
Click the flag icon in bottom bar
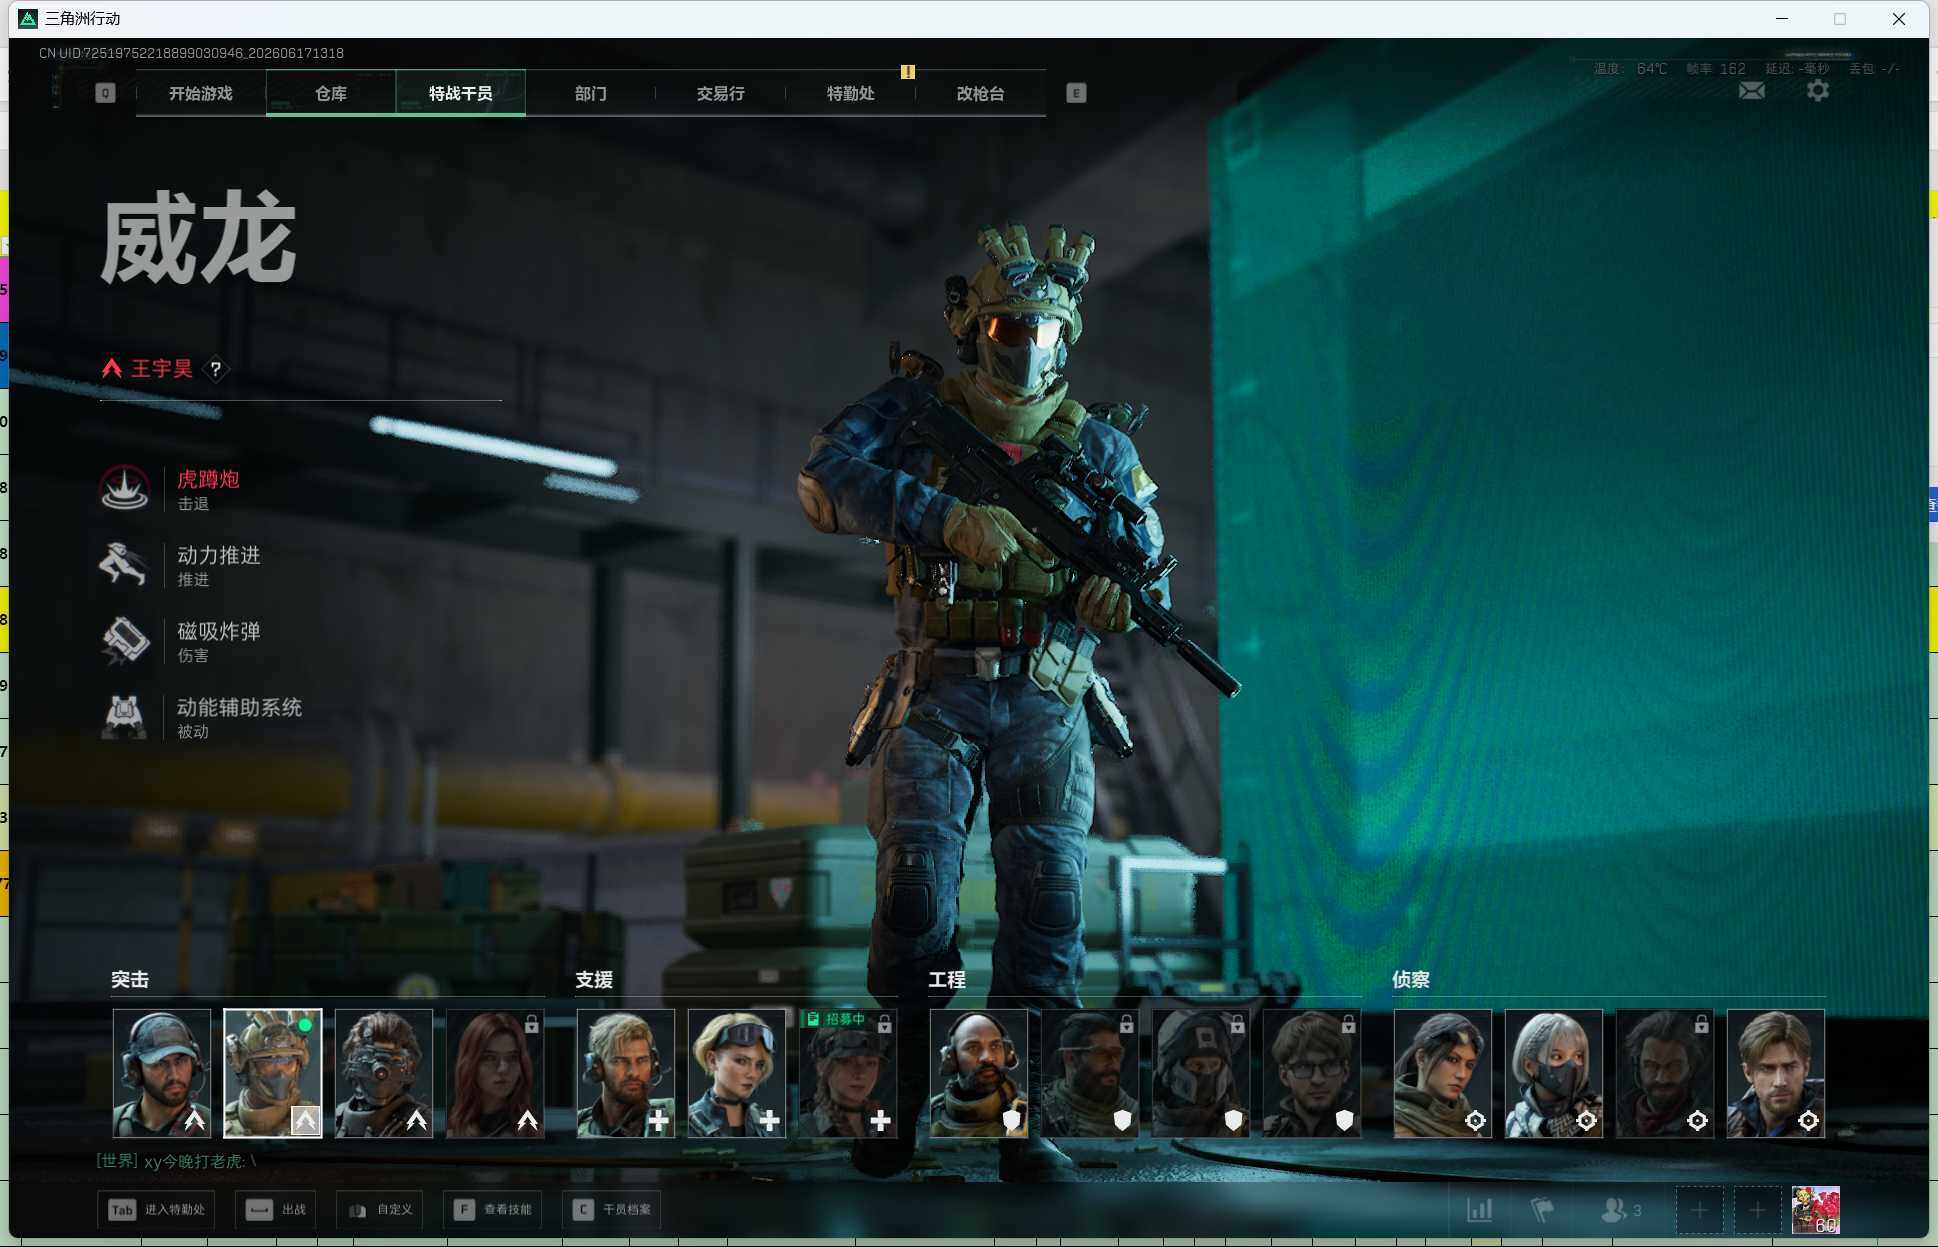[1542, 1210]
